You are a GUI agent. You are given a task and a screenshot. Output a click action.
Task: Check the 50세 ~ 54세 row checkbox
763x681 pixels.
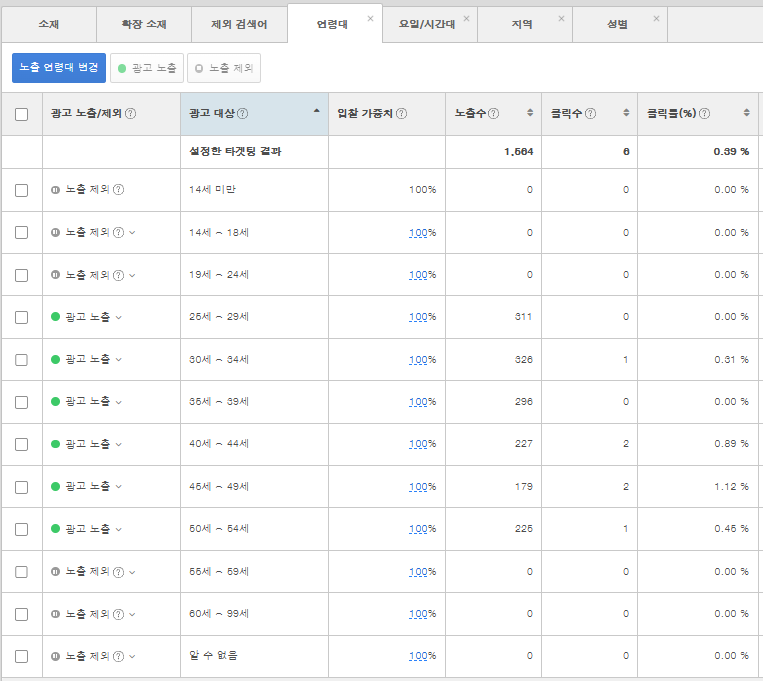pos(21,529)
